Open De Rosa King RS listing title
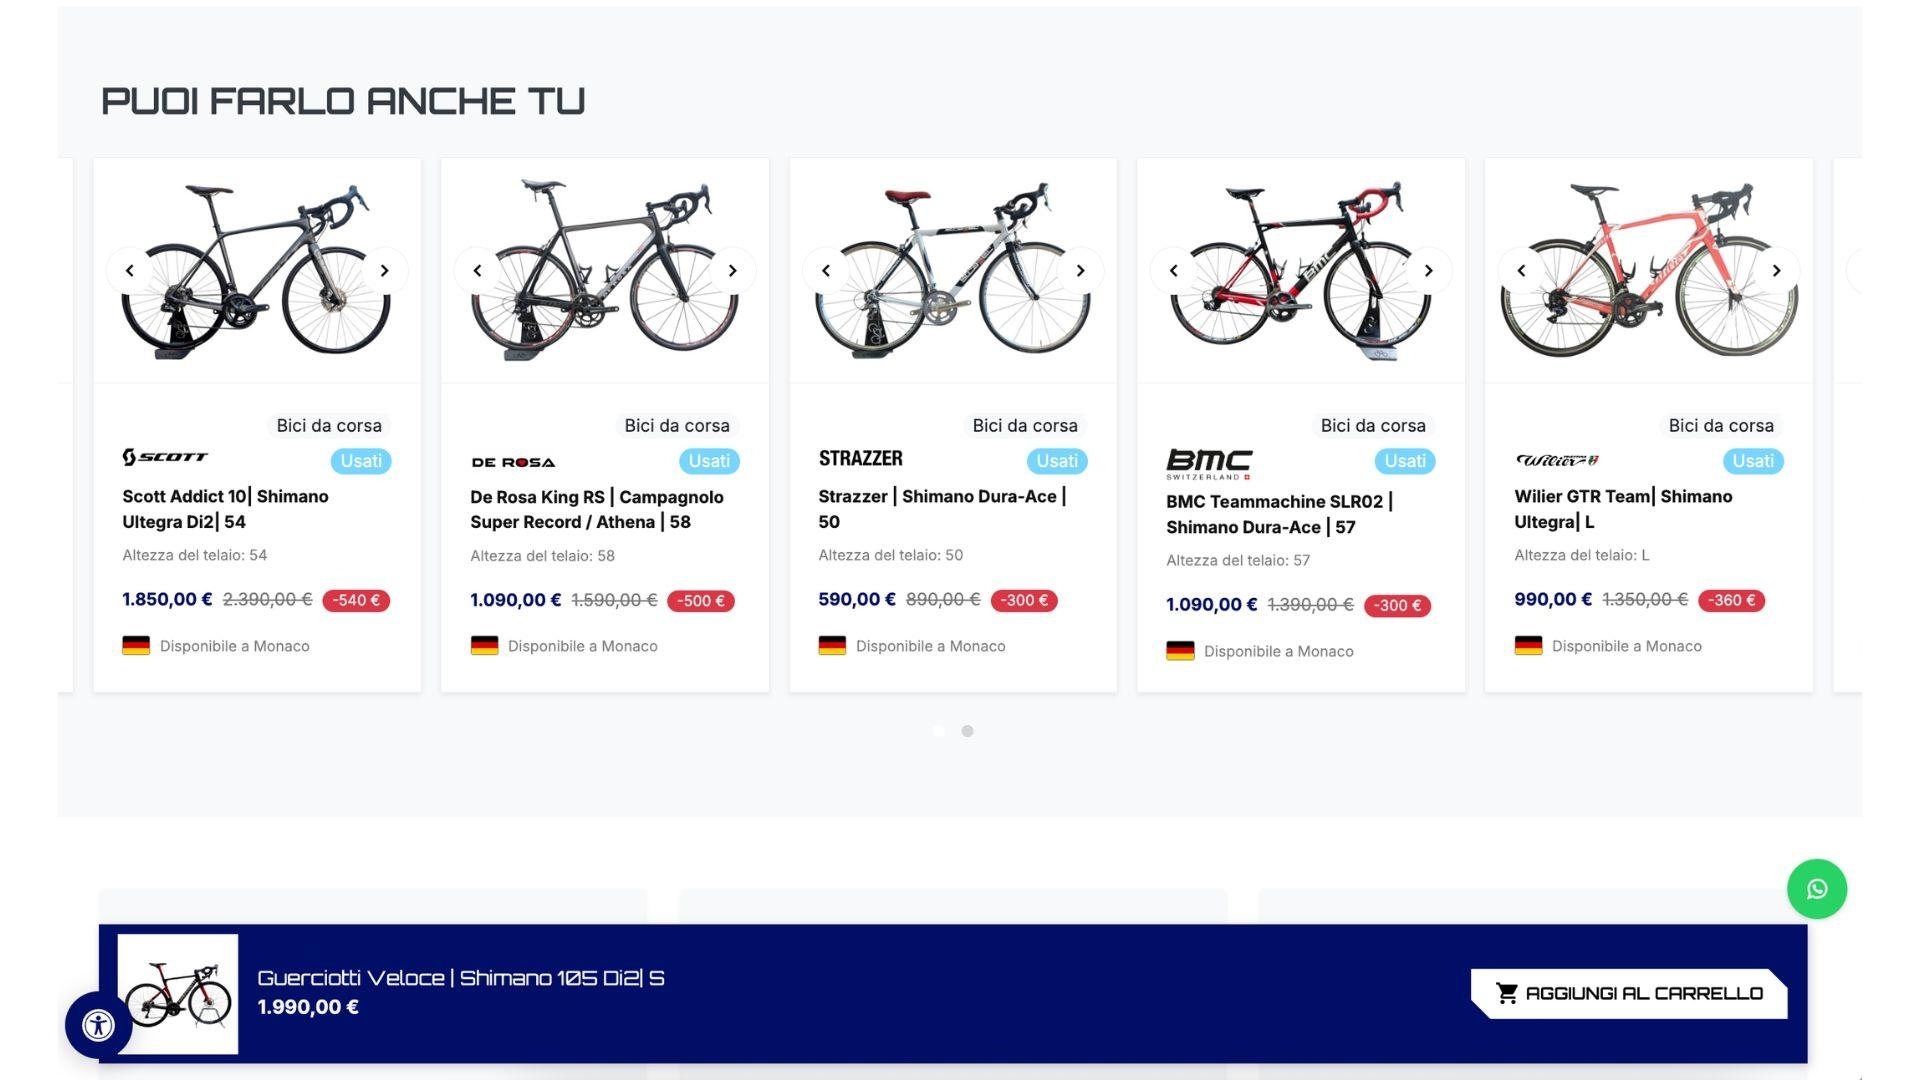1920x1080 pixels. point(596,509)
